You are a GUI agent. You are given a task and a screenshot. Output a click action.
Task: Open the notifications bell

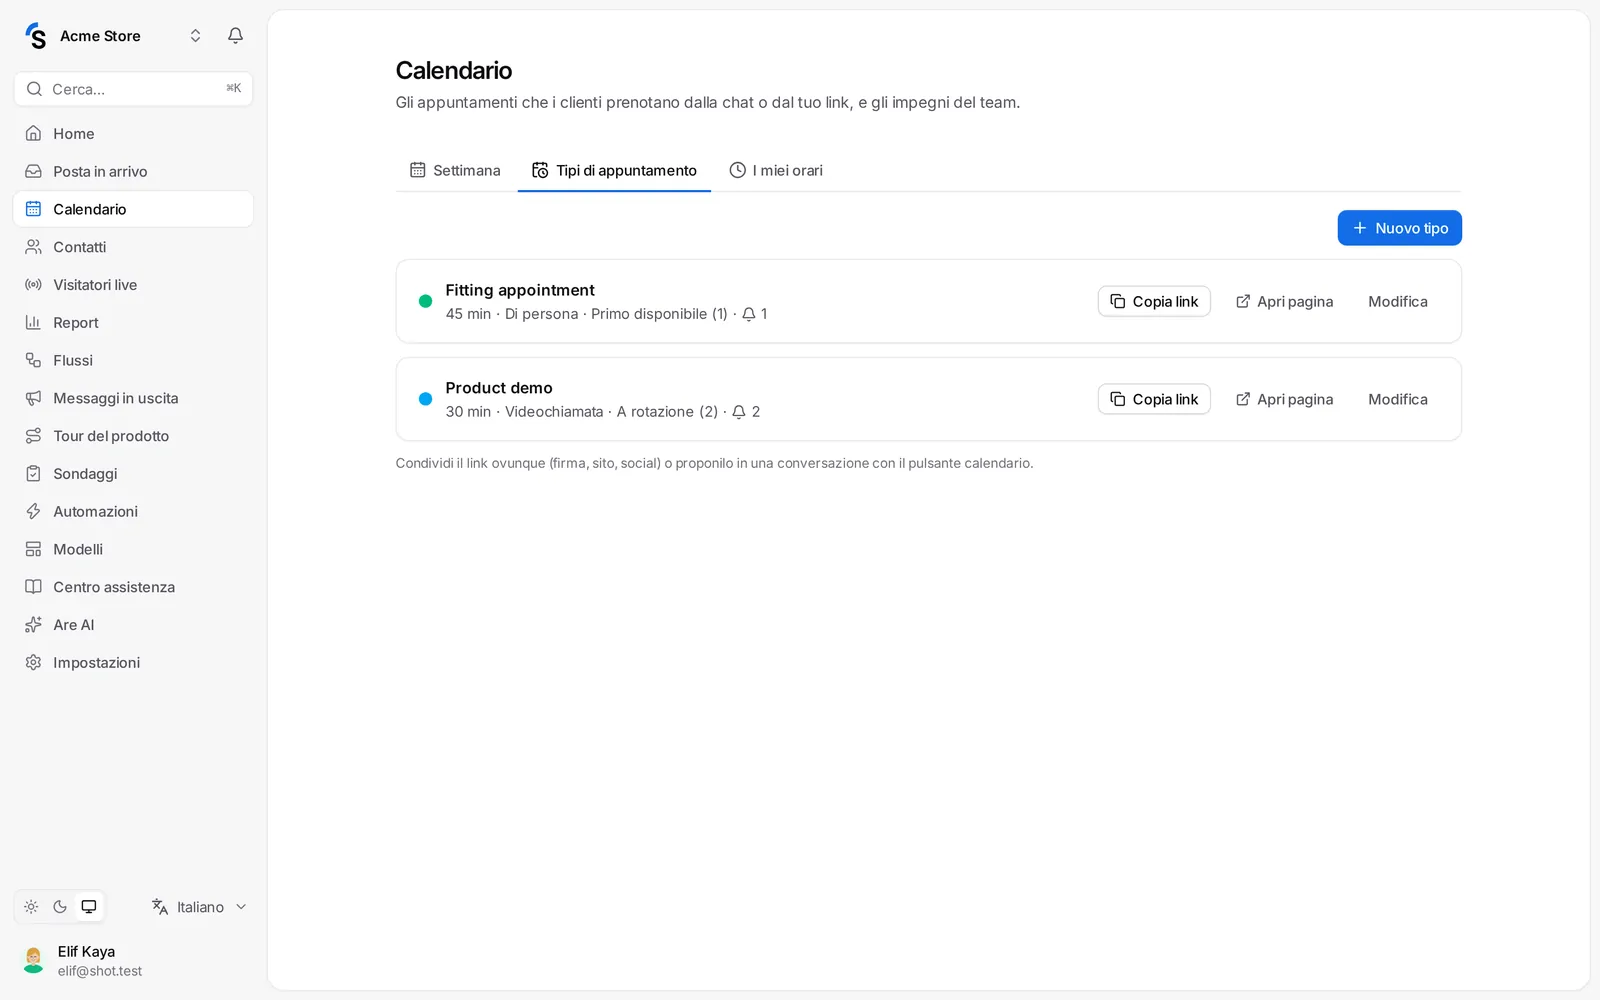click(236, 36)
